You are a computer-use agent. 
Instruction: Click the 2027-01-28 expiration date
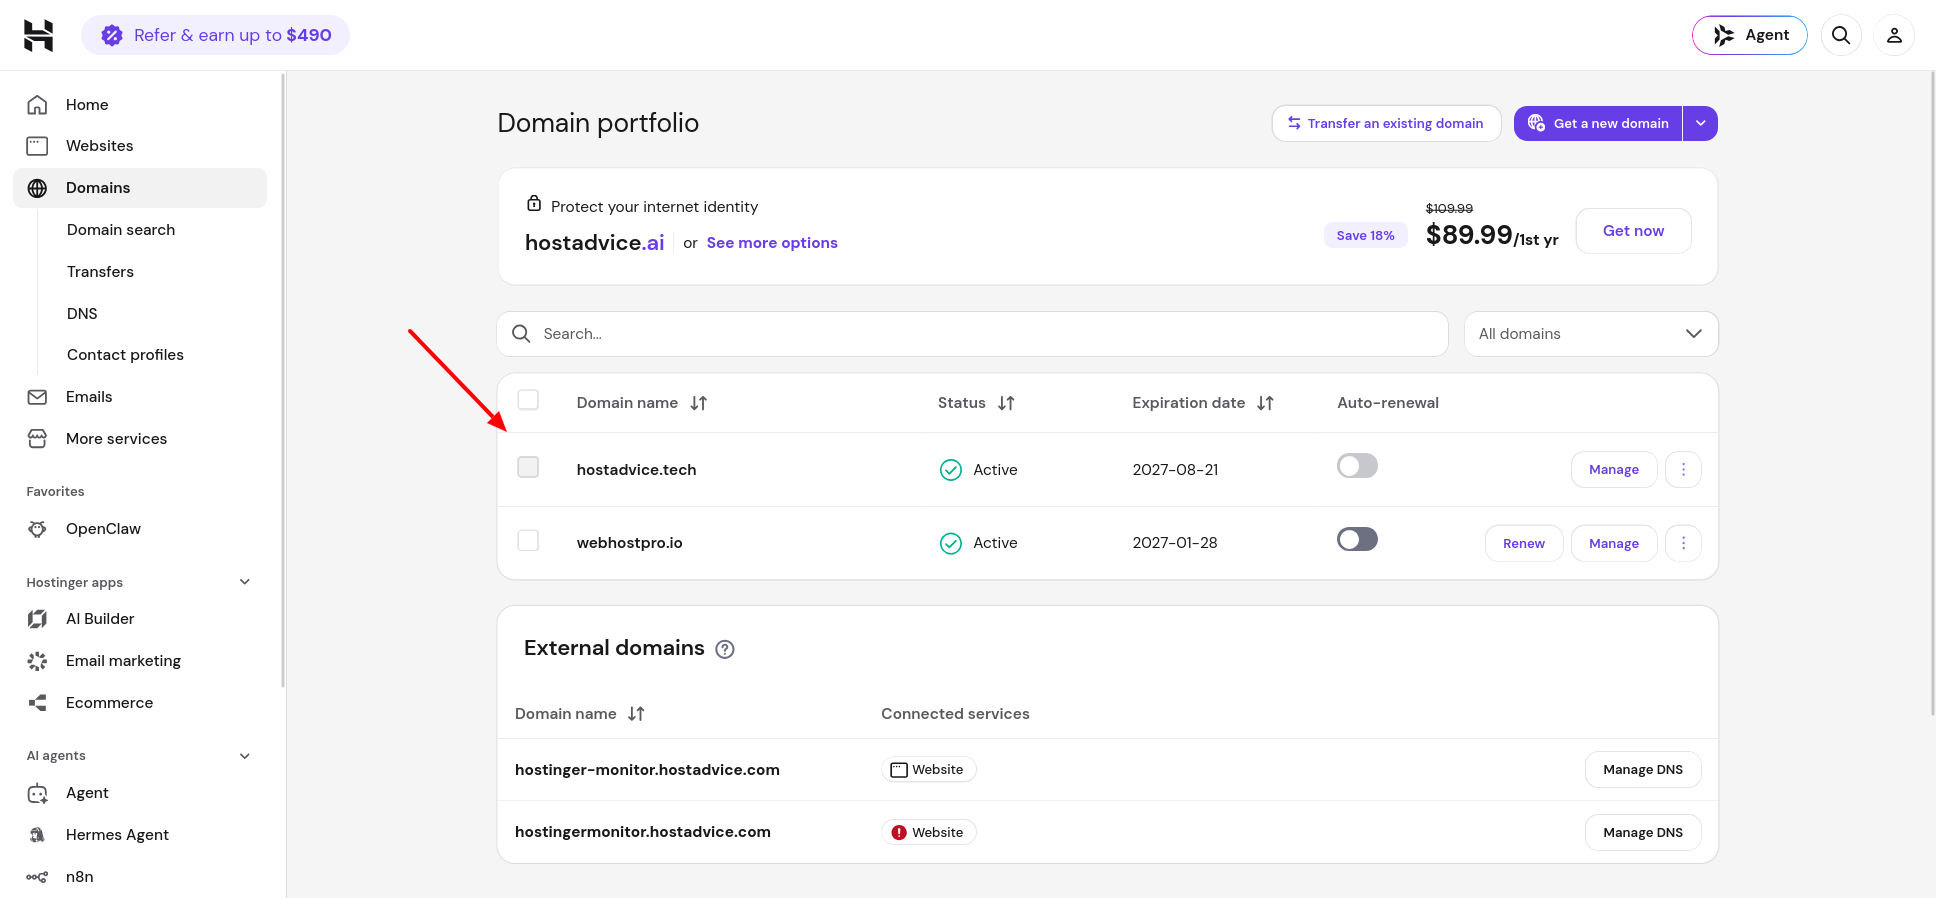[1175, 543]
